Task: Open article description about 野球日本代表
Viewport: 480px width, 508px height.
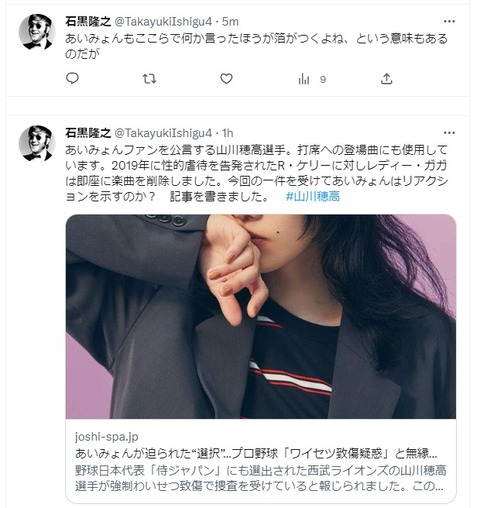Action: 260,478
